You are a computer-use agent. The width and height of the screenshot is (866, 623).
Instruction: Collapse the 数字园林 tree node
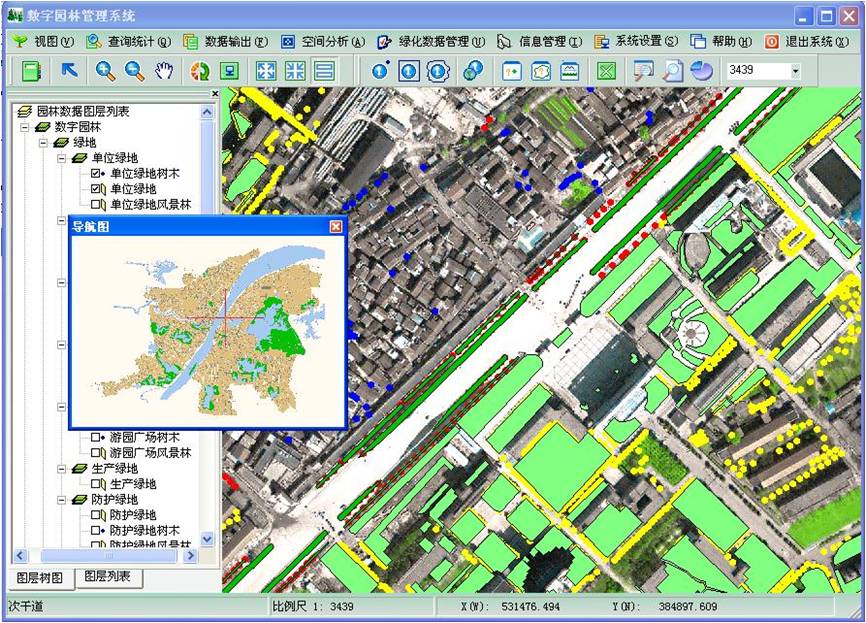coord(26,127)
